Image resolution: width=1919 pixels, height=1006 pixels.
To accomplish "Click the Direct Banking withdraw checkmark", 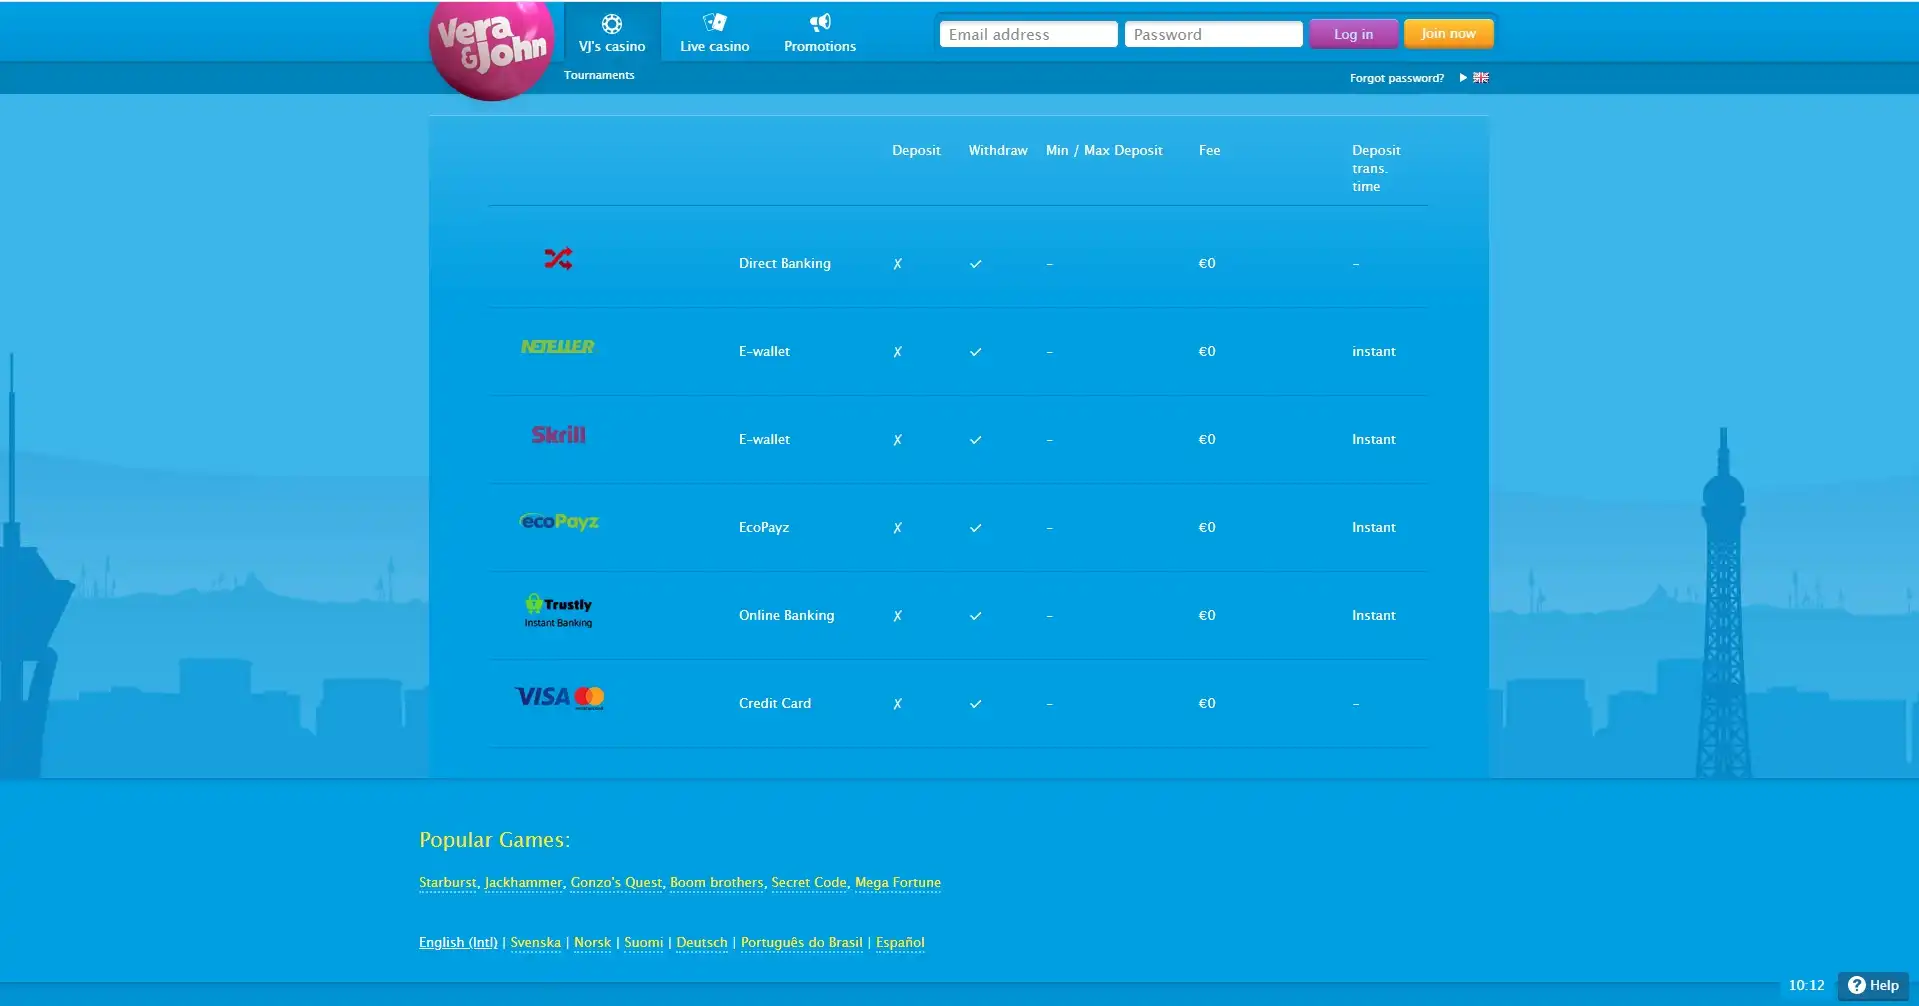I will [975, 264].
